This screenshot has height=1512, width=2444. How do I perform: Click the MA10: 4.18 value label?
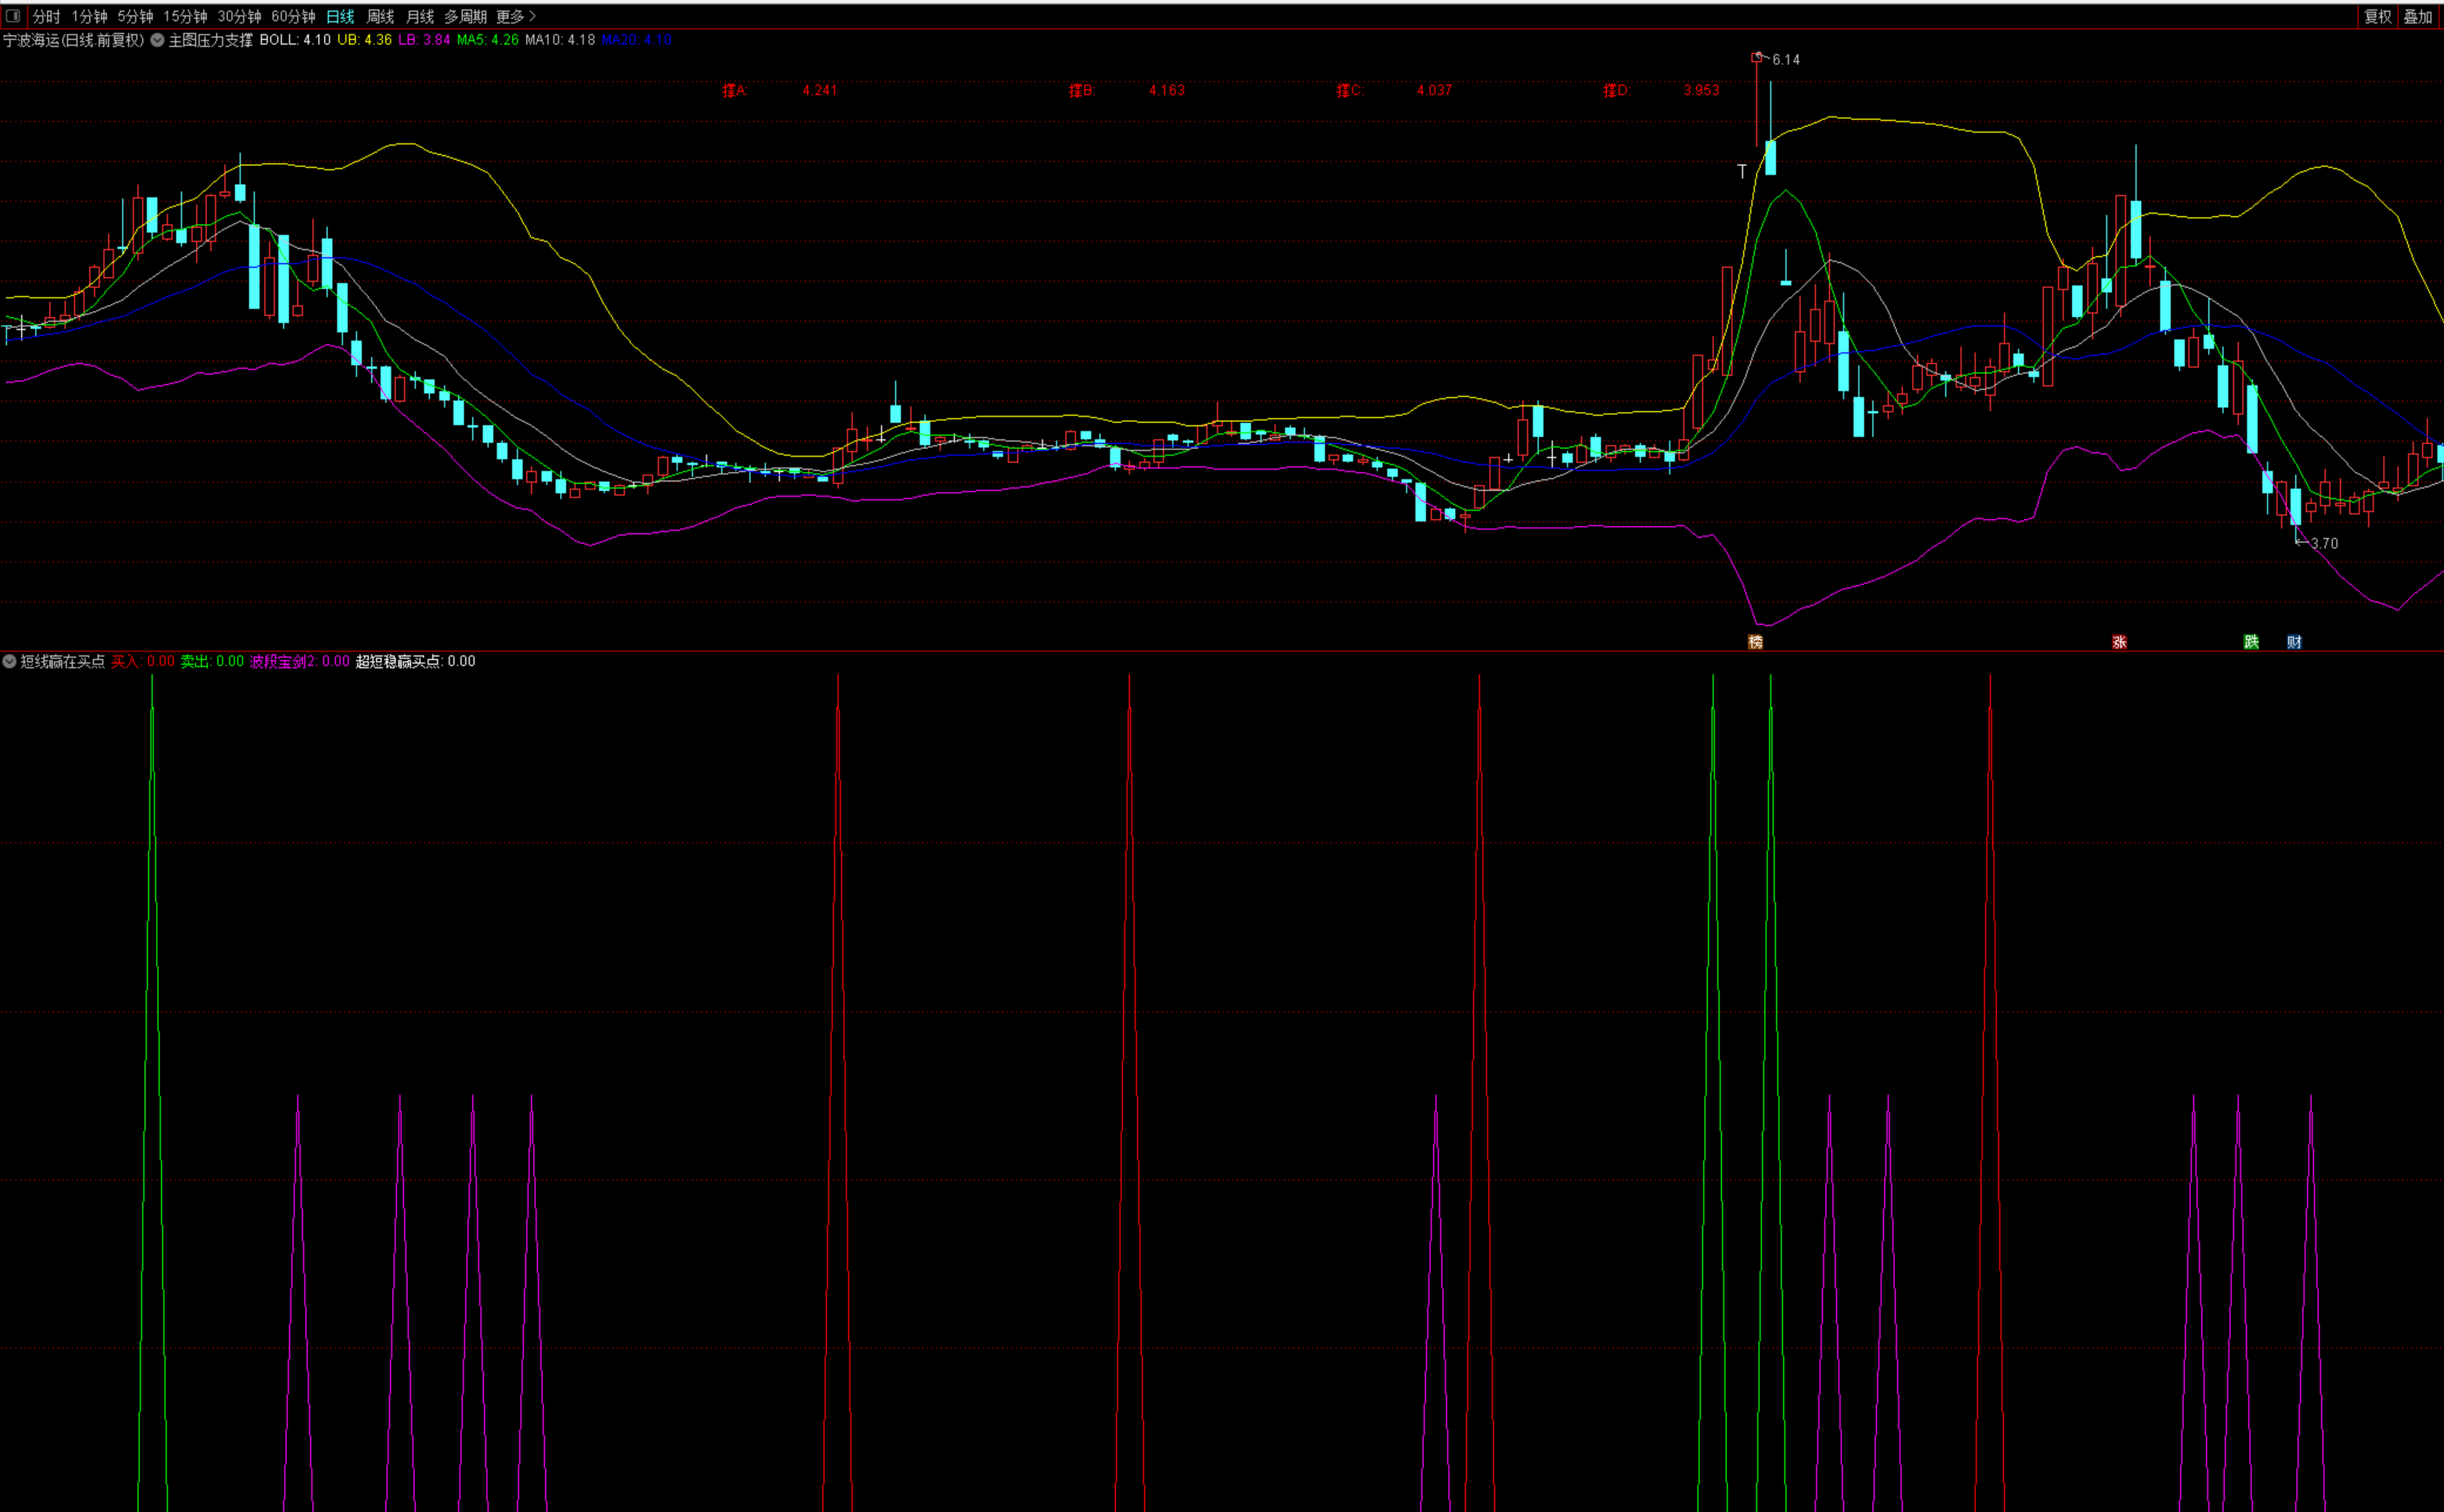click(x=560, y=41)
